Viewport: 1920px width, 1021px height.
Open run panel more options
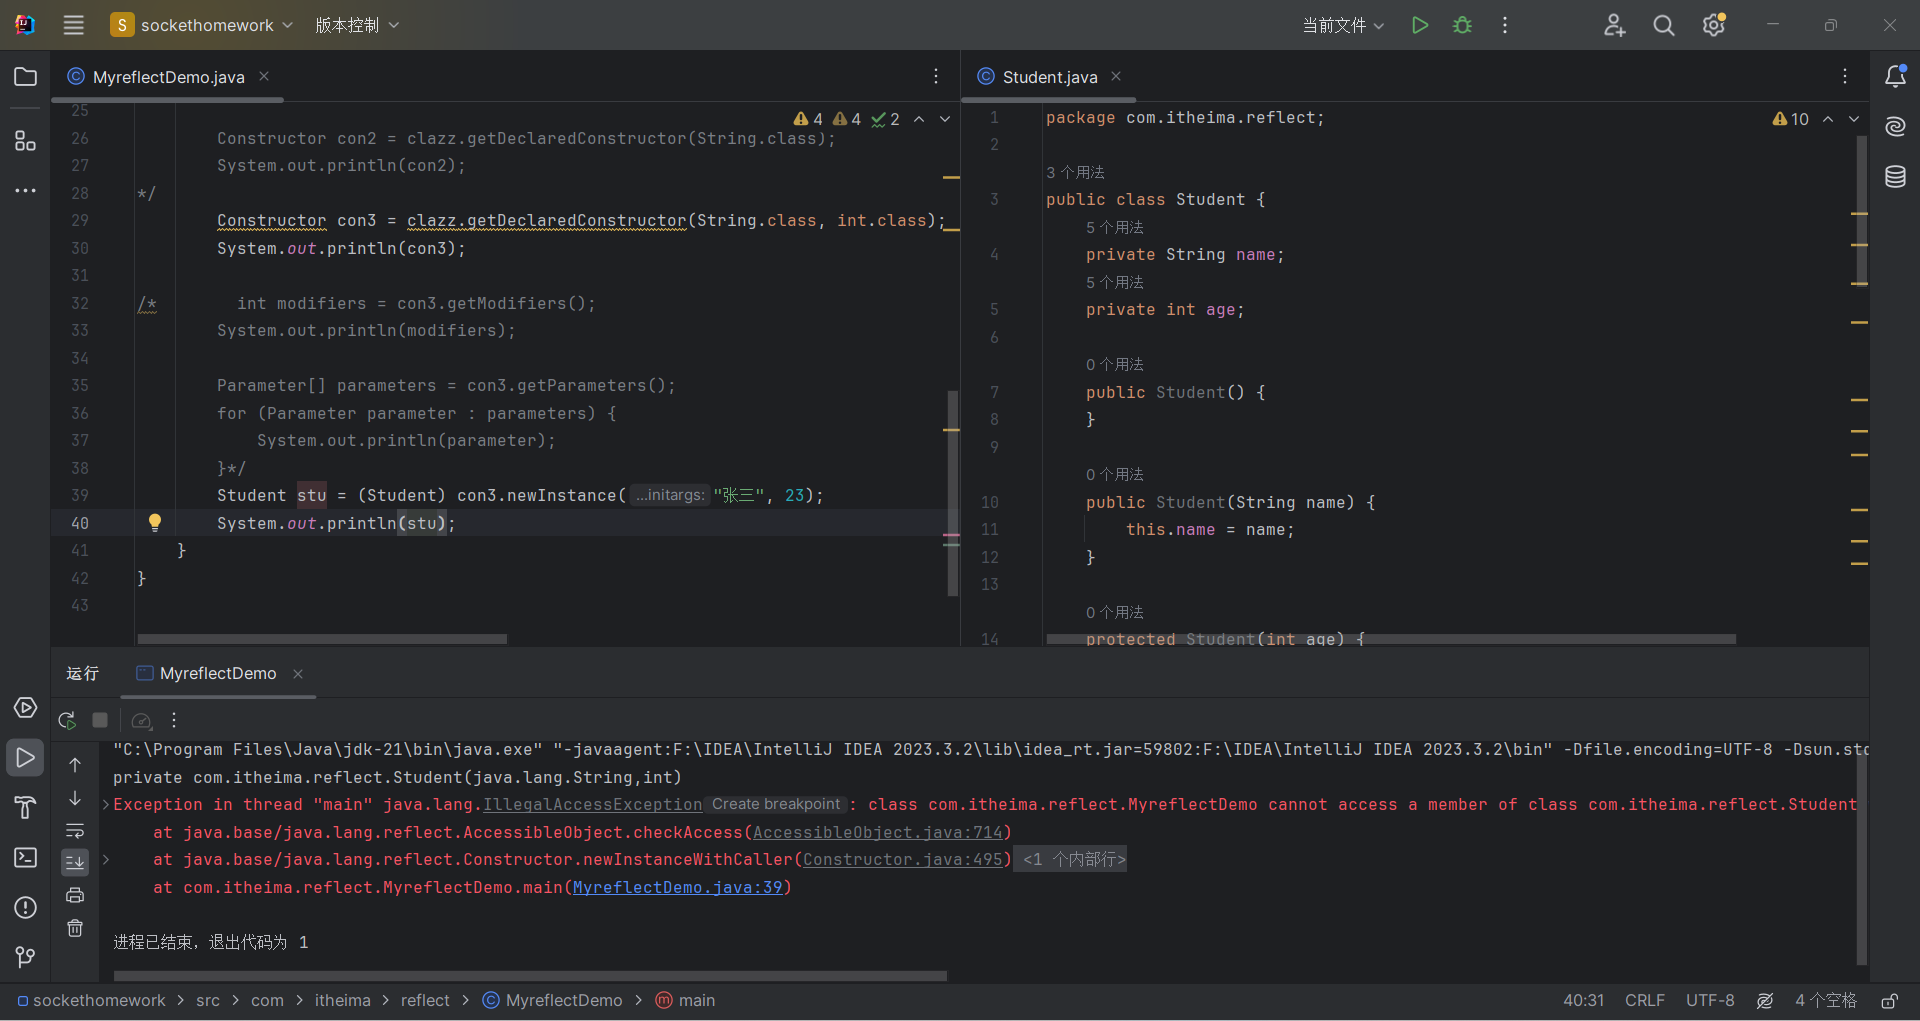coord(174,720)
